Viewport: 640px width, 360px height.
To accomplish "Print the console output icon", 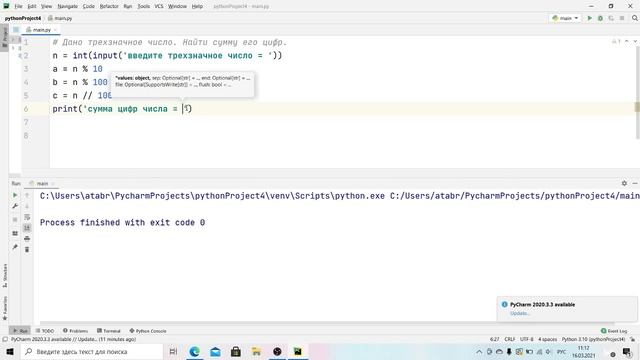I will (27, 238).
